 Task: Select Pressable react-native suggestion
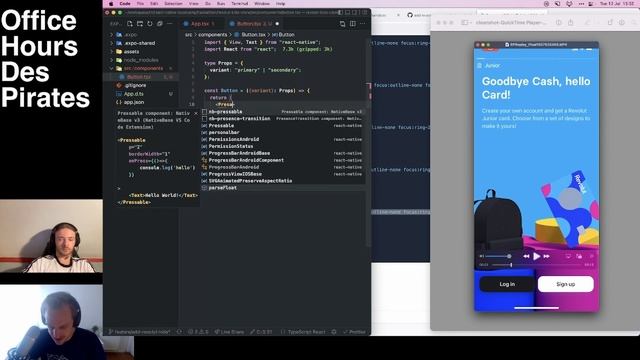pos(282,126)
